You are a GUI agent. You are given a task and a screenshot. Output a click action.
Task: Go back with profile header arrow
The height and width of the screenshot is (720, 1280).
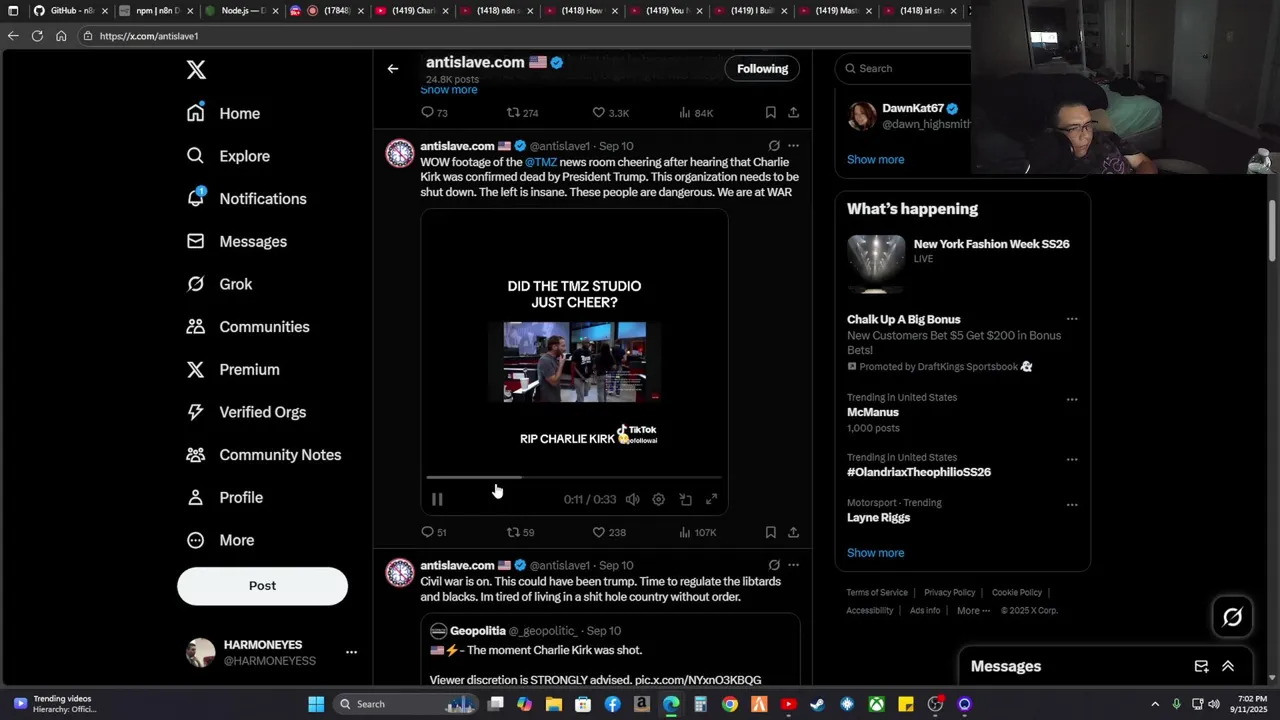pos(393,69)
